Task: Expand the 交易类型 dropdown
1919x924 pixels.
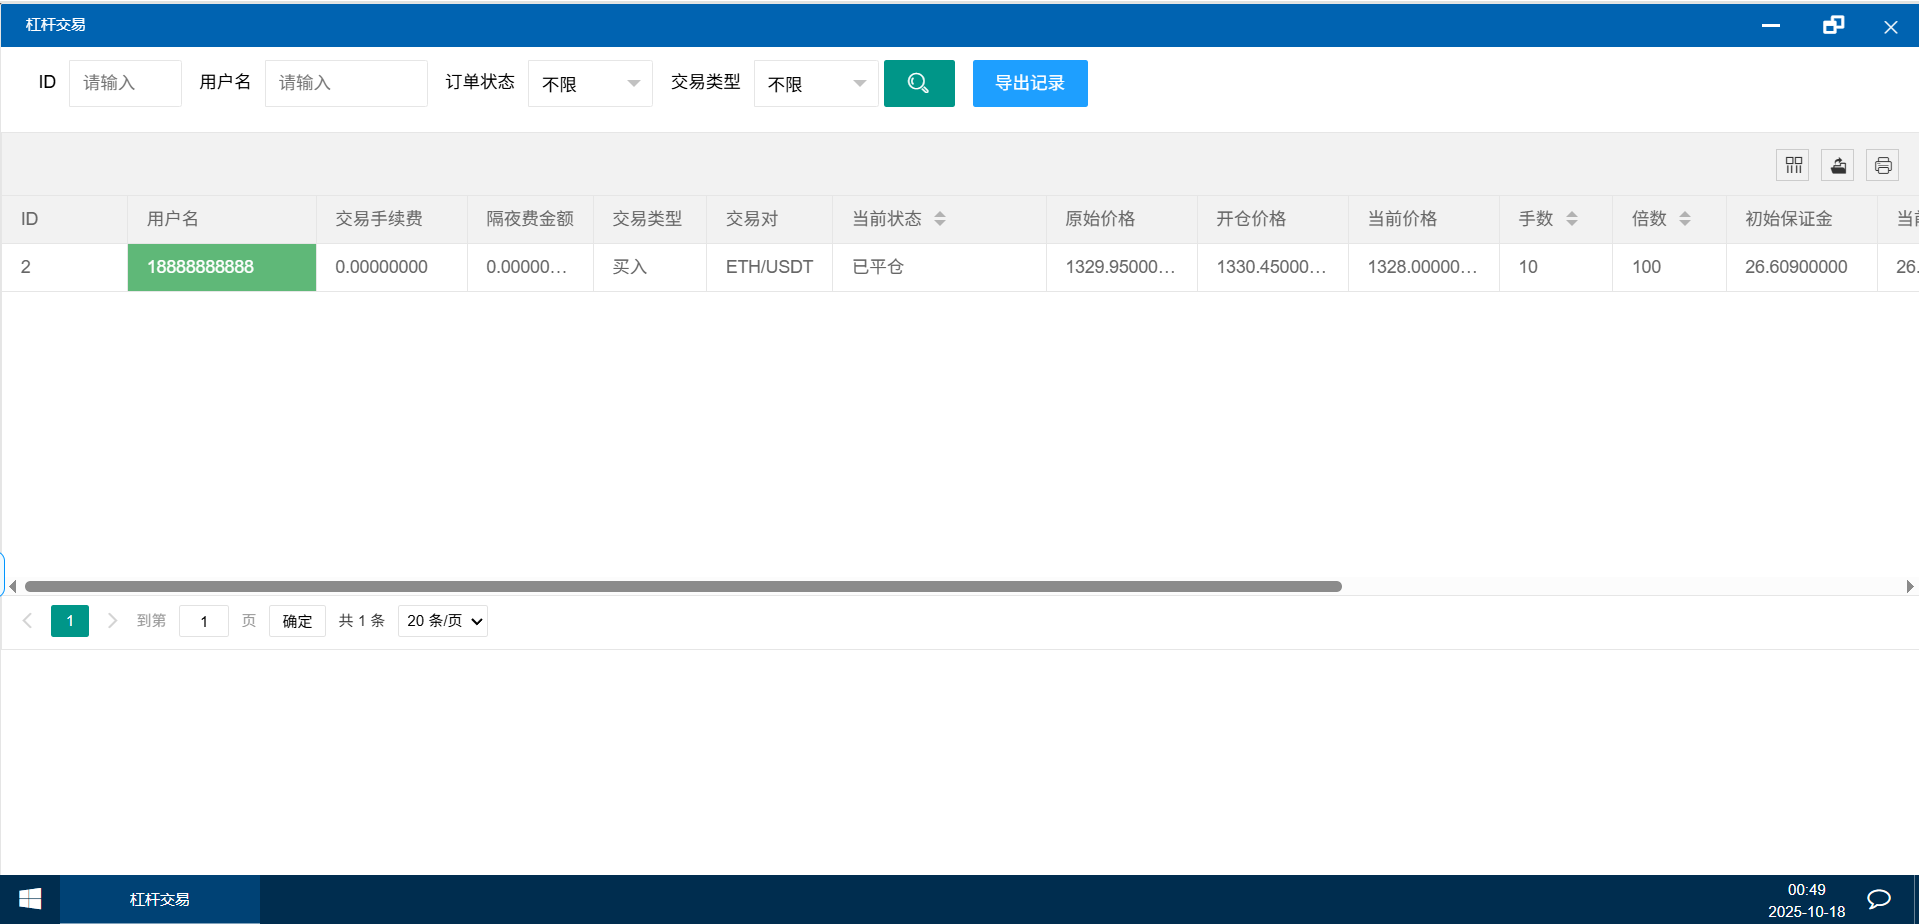Action: pyautogui.click(x=816, y=84)
